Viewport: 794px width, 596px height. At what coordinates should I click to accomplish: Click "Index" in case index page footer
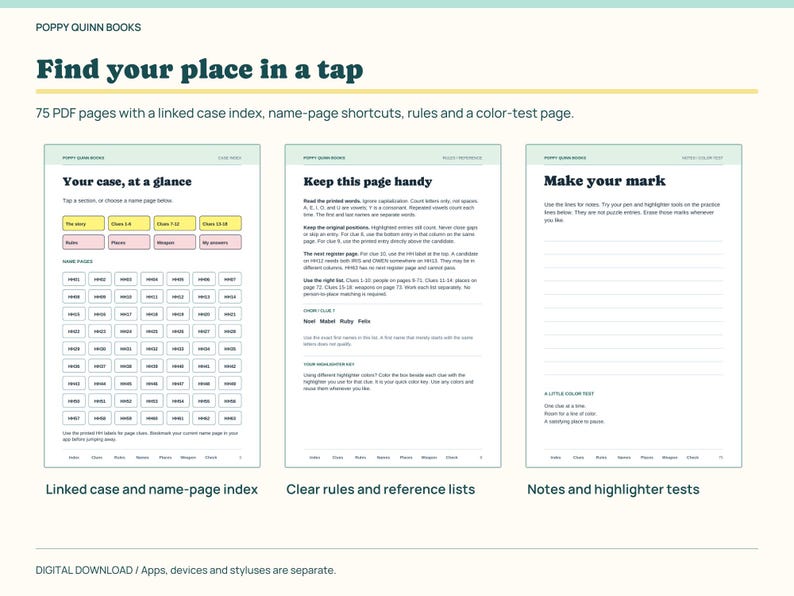click(x=74, y=457)
